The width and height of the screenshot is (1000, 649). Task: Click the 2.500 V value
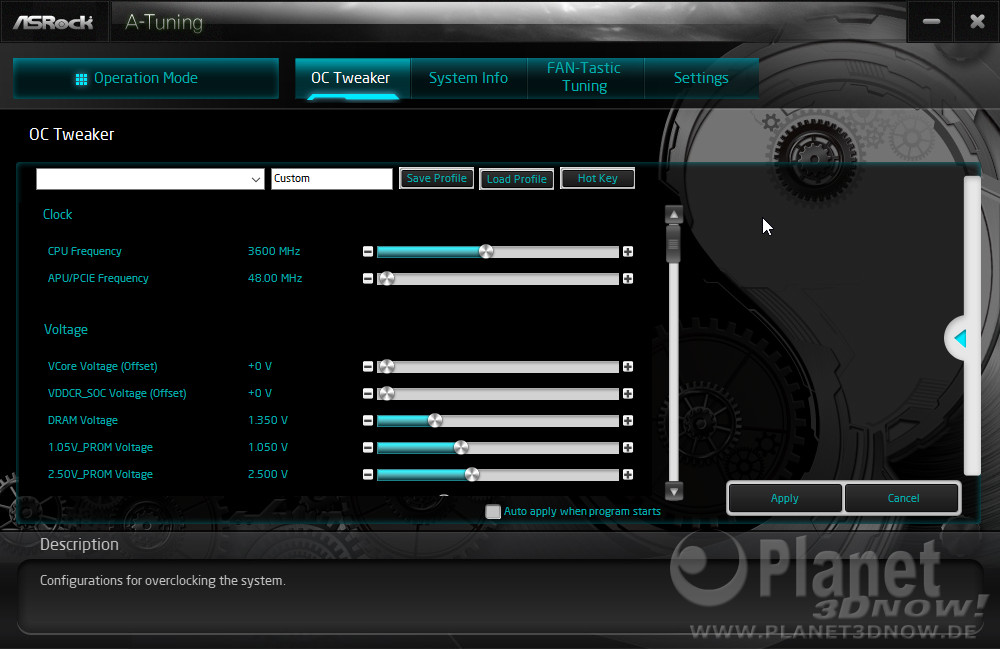point(268,474)
